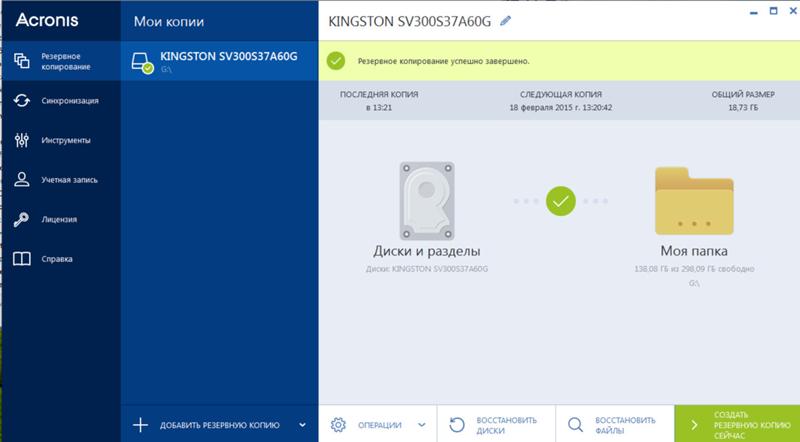Click the circular restore arrow icon

click(x=457, y=425)
